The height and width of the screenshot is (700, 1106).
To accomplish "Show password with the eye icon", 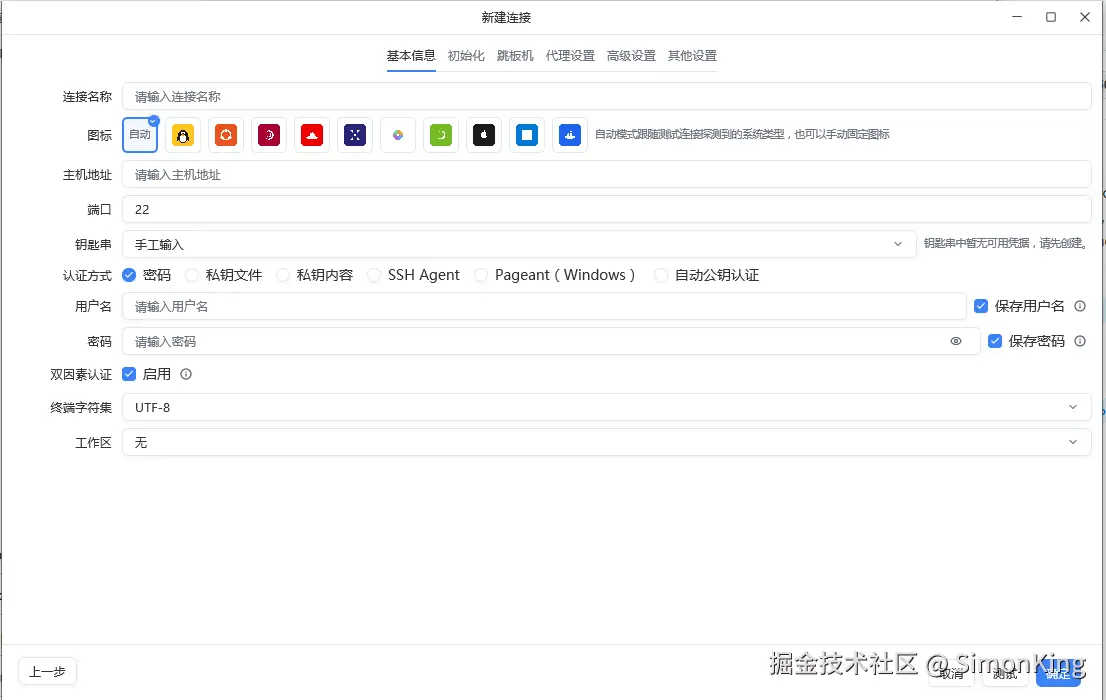I will point(956,342).
